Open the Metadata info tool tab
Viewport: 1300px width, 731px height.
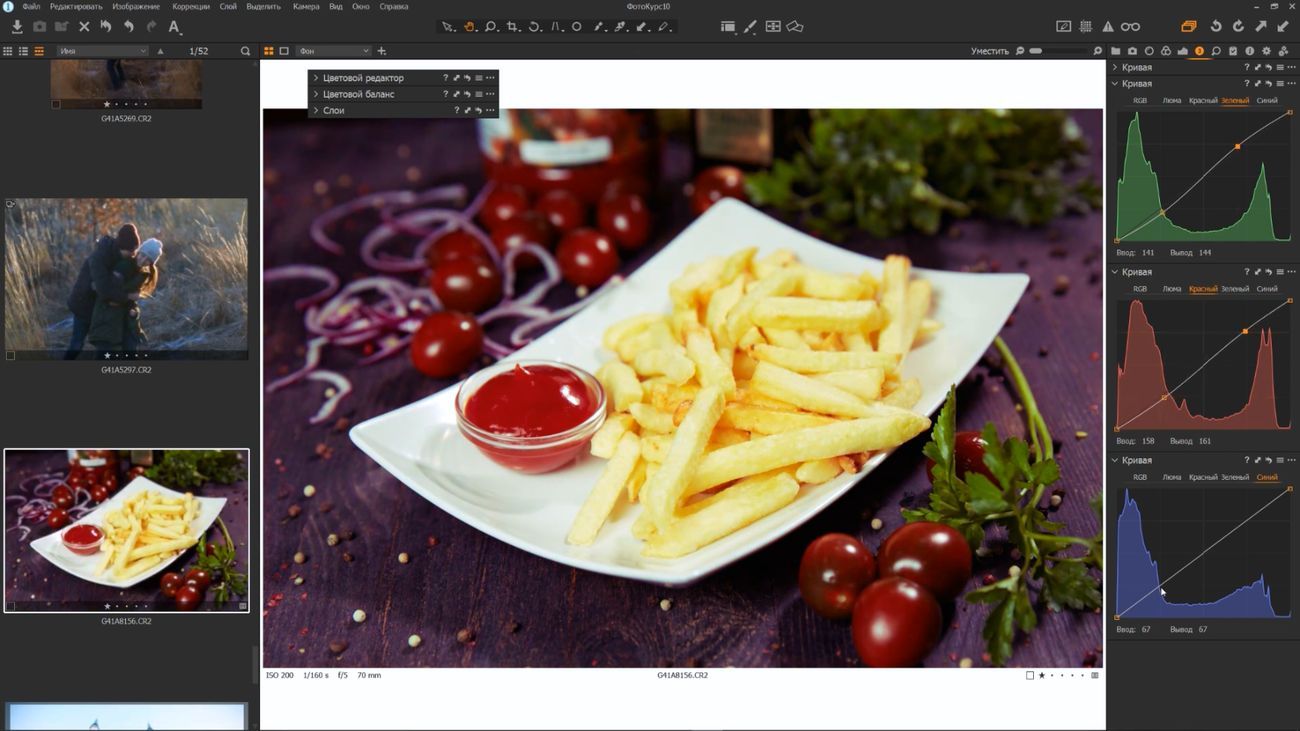pos(1250,51)
